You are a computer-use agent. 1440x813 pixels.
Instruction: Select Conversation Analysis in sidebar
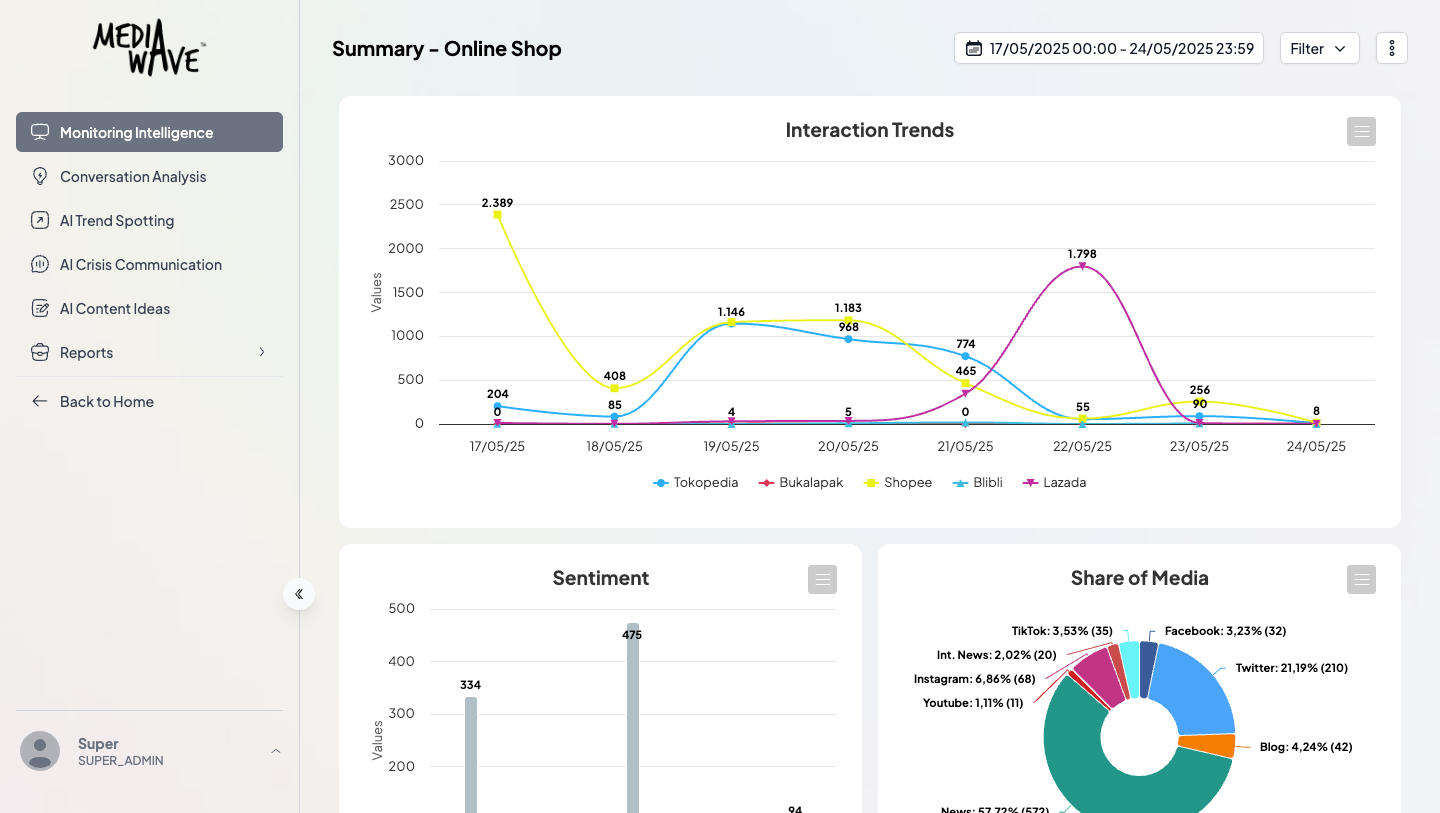[x=133, y=177]
